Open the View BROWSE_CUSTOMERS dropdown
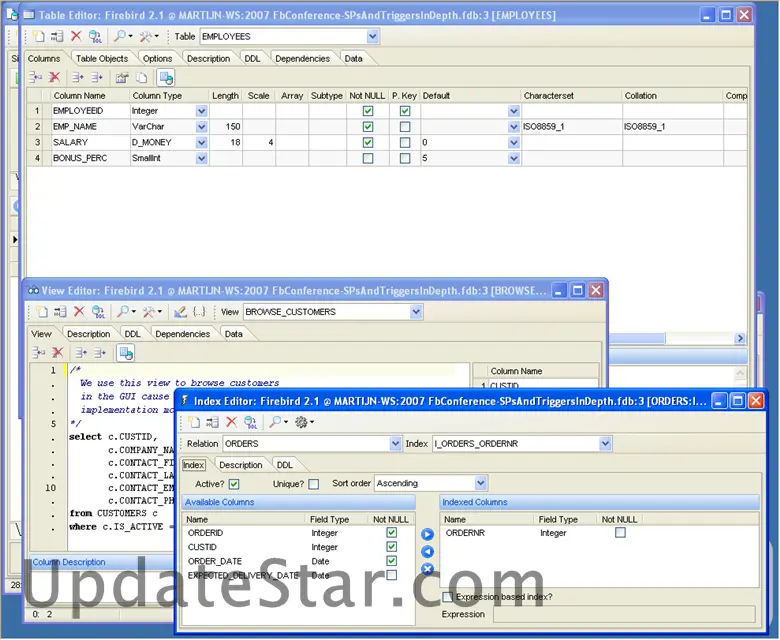 point(416,312)
